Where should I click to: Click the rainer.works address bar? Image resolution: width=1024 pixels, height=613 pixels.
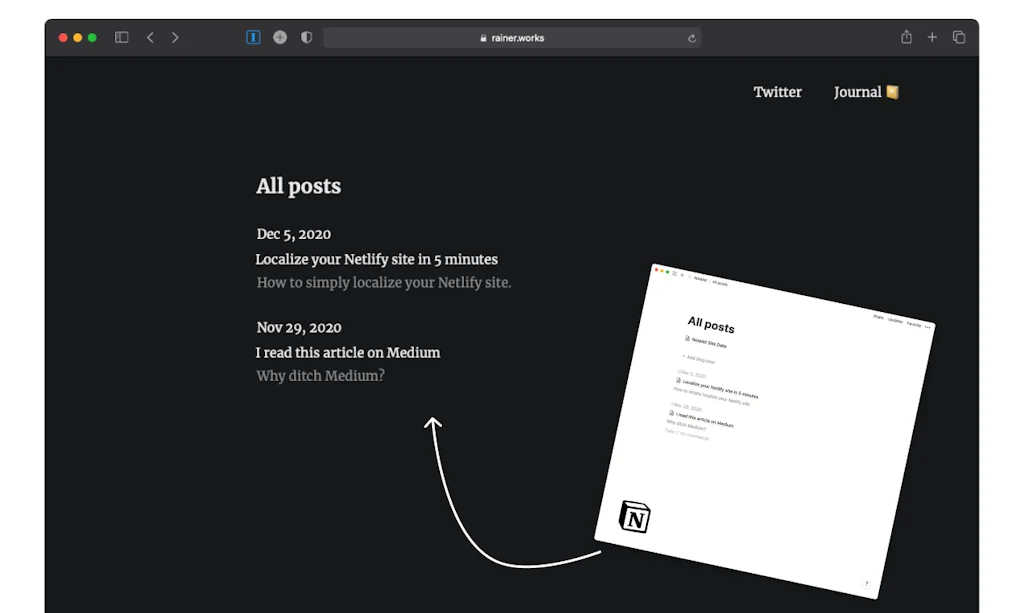tap(512, 38)
